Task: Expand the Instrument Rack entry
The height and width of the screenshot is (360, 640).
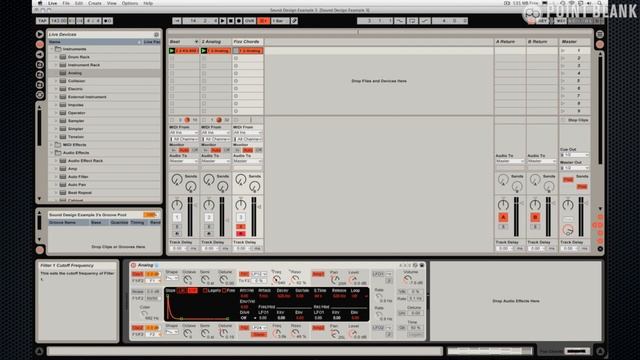Action: coord(56,65)
